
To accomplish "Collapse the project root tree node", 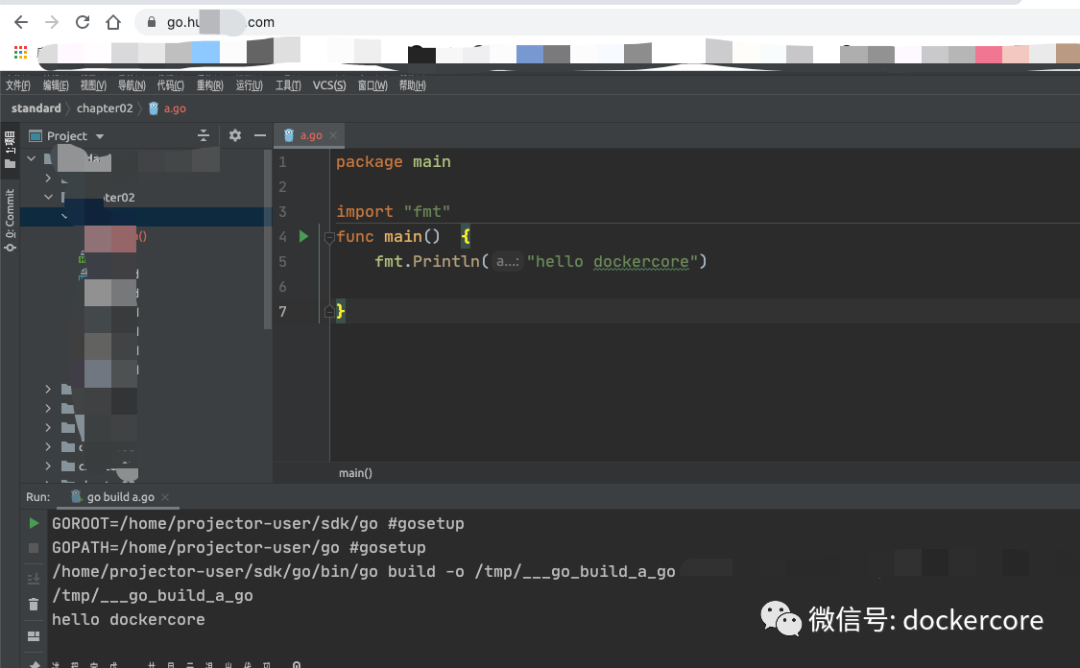I will pos(31,158).
